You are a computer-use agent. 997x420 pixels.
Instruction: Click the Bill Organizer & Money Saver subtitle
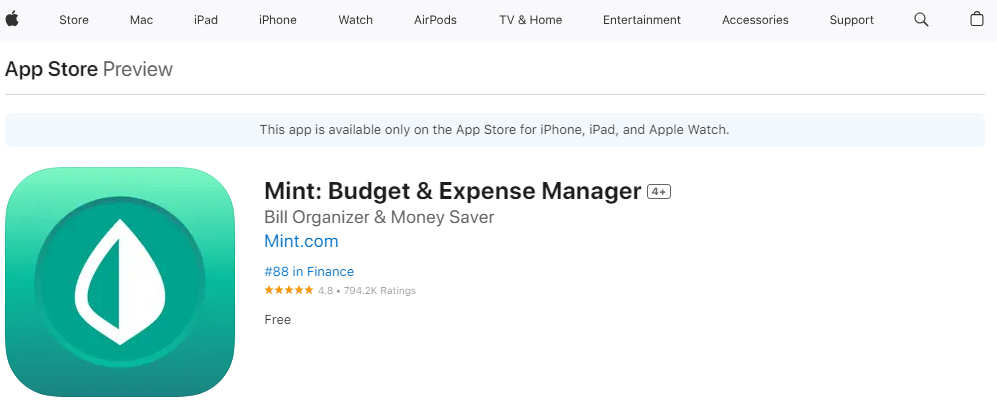379,217
